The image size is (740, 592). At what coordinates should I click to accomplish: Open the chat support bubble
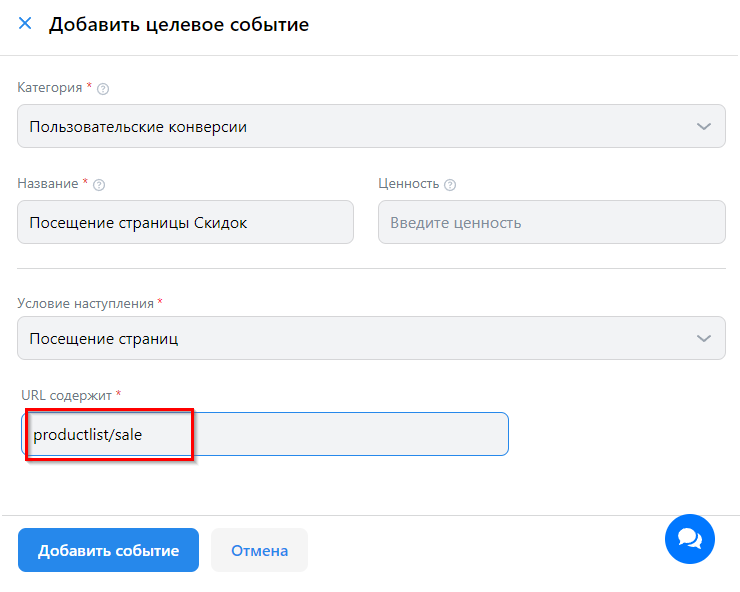click(690, 539)
